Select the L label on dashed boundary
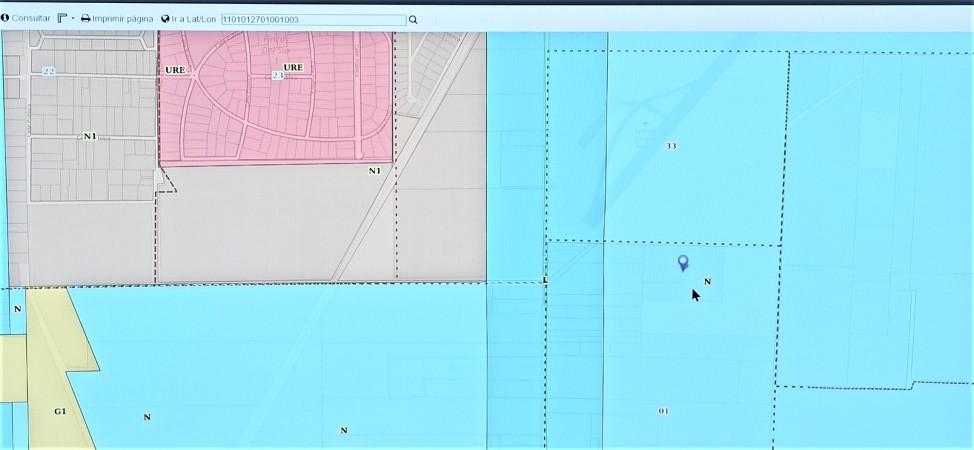The width and height of the screenshot is (974, 450). pyautogui.click(x=545, y=281)
